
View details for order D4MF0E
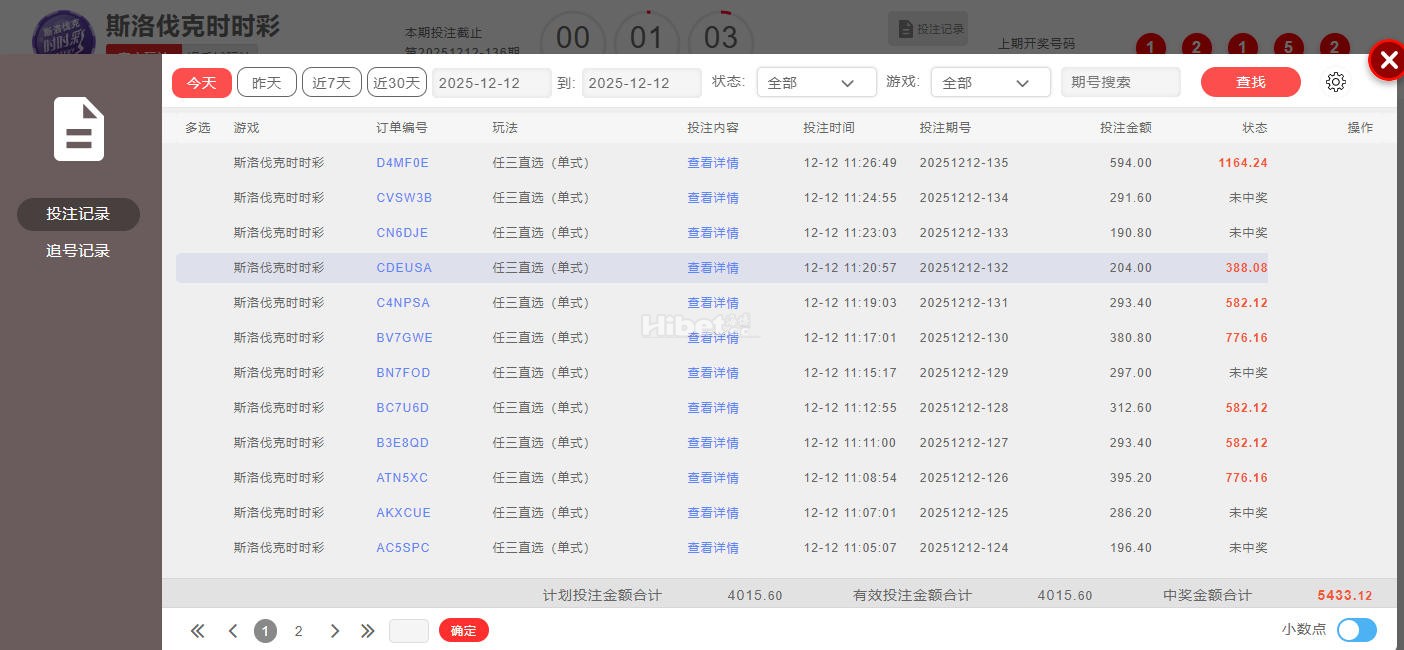tap(712, 163)
